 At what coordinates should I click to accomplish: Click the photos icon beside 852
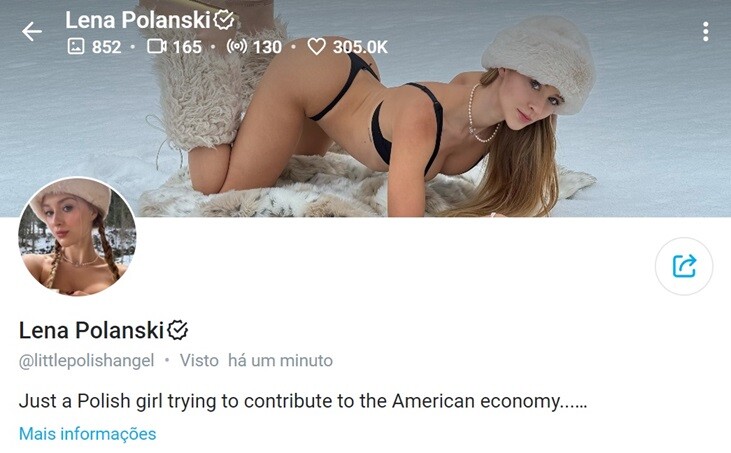pos(76,46)
